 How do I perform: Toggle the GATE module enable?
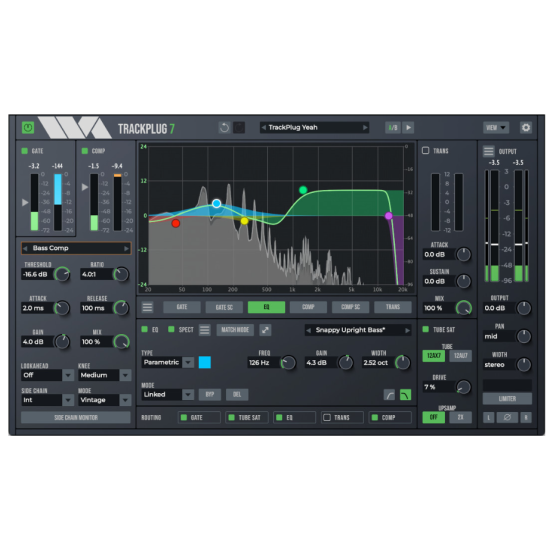(x=25, y=151)
